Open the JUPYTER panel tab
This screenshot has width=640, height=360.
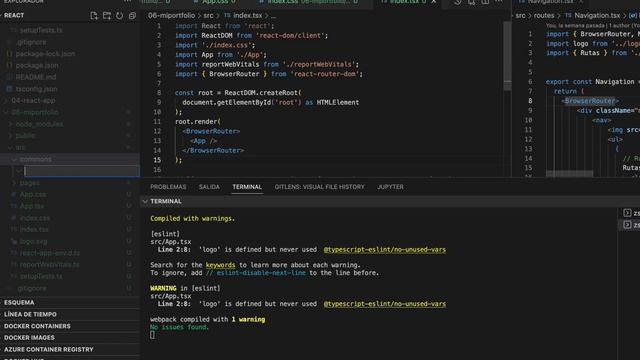click(390, 187)
